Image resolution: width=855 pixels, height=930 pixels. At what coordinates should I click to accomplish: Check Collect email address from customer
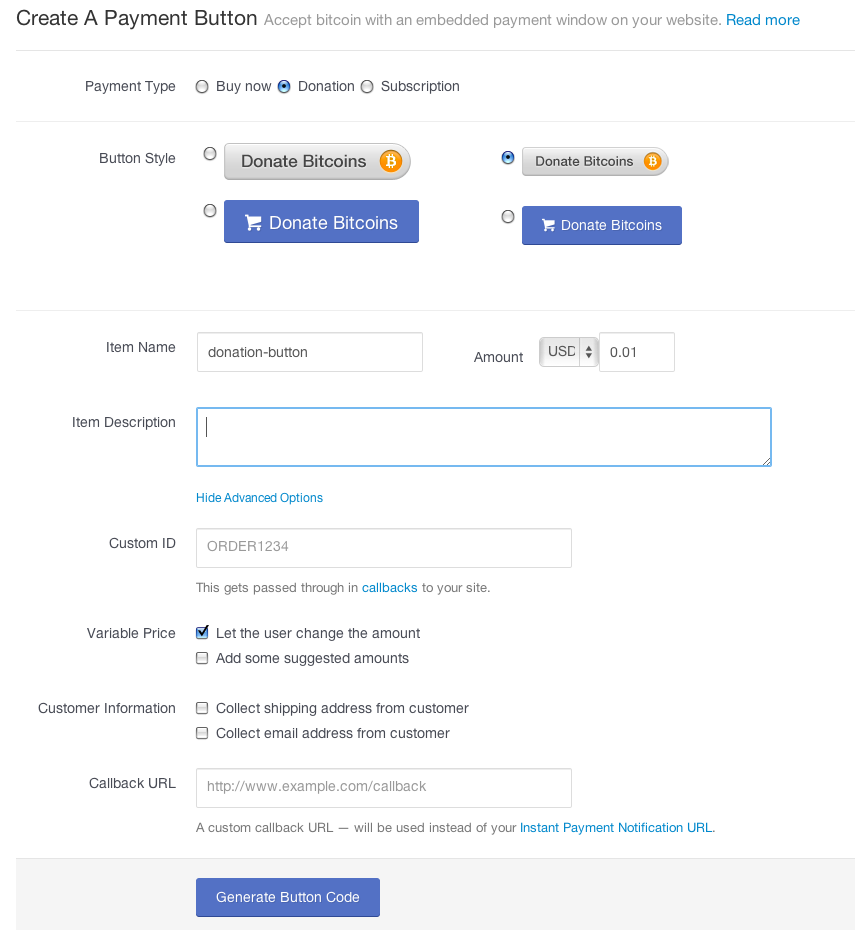(202, 732)
